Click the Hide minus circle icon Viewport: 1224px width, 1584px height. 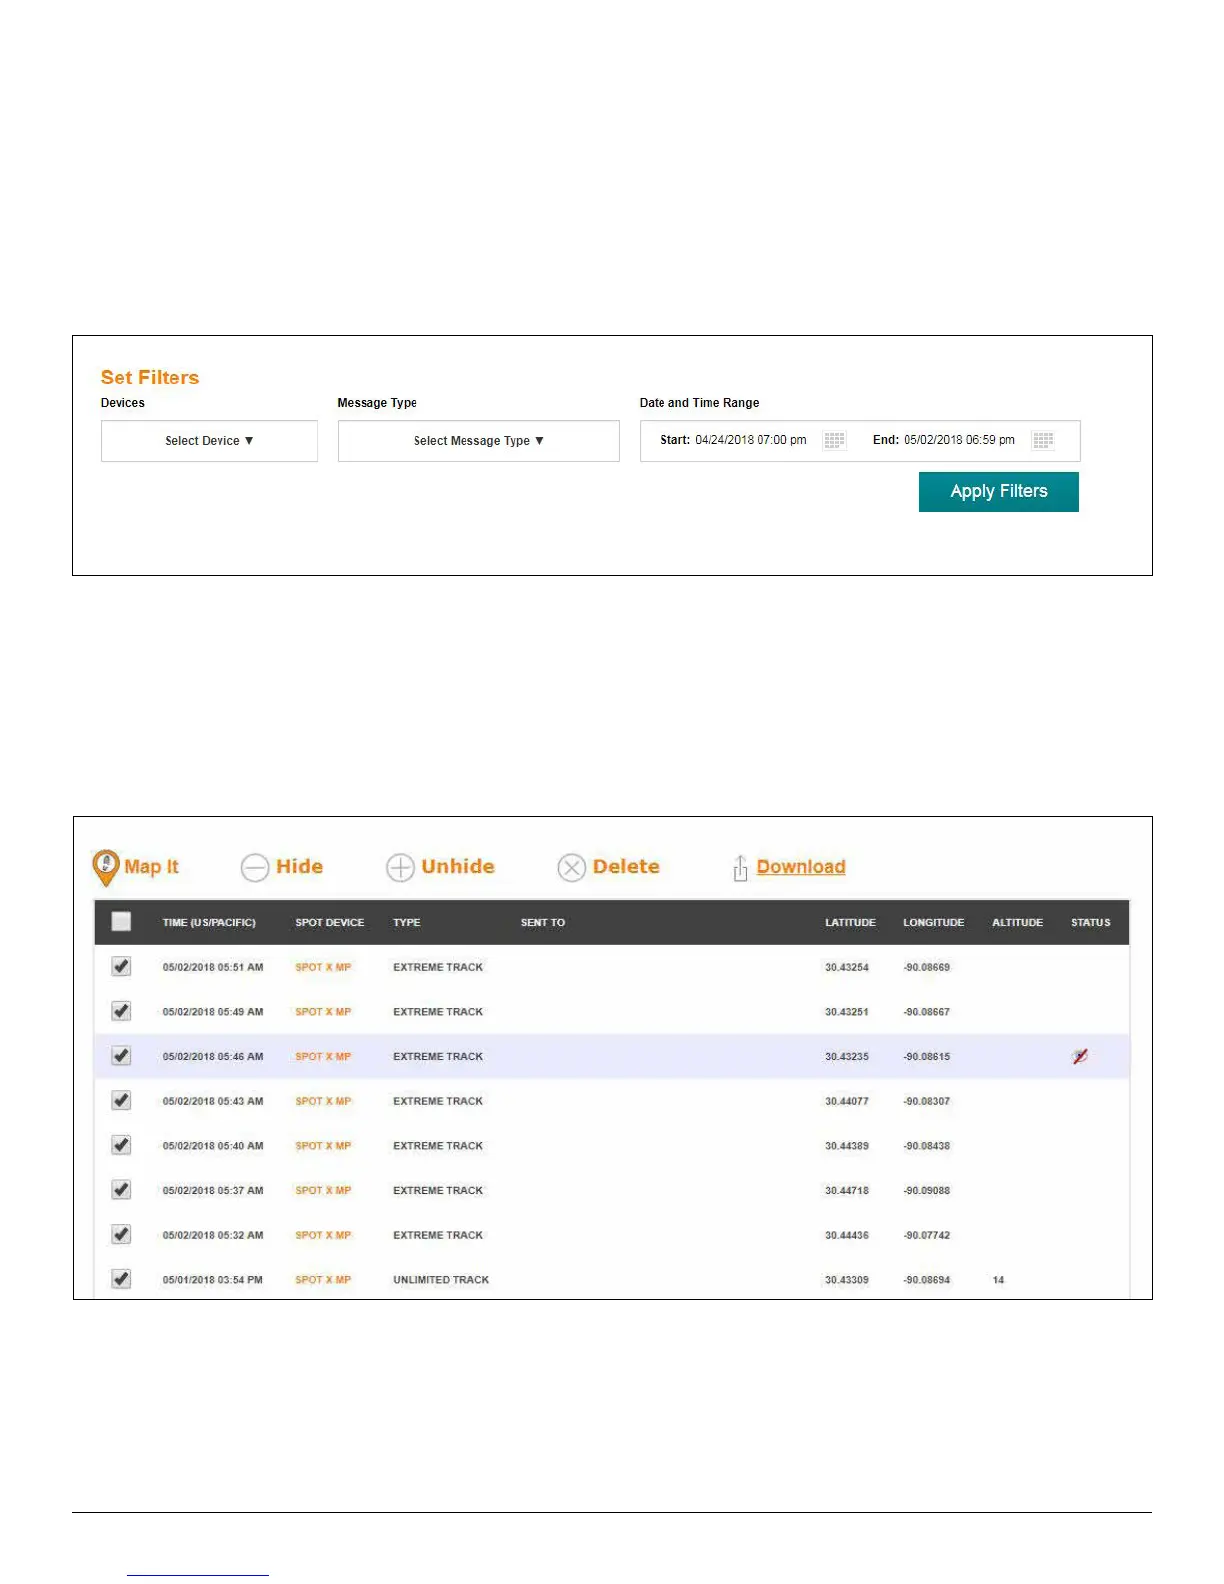[x=255, y=867]
